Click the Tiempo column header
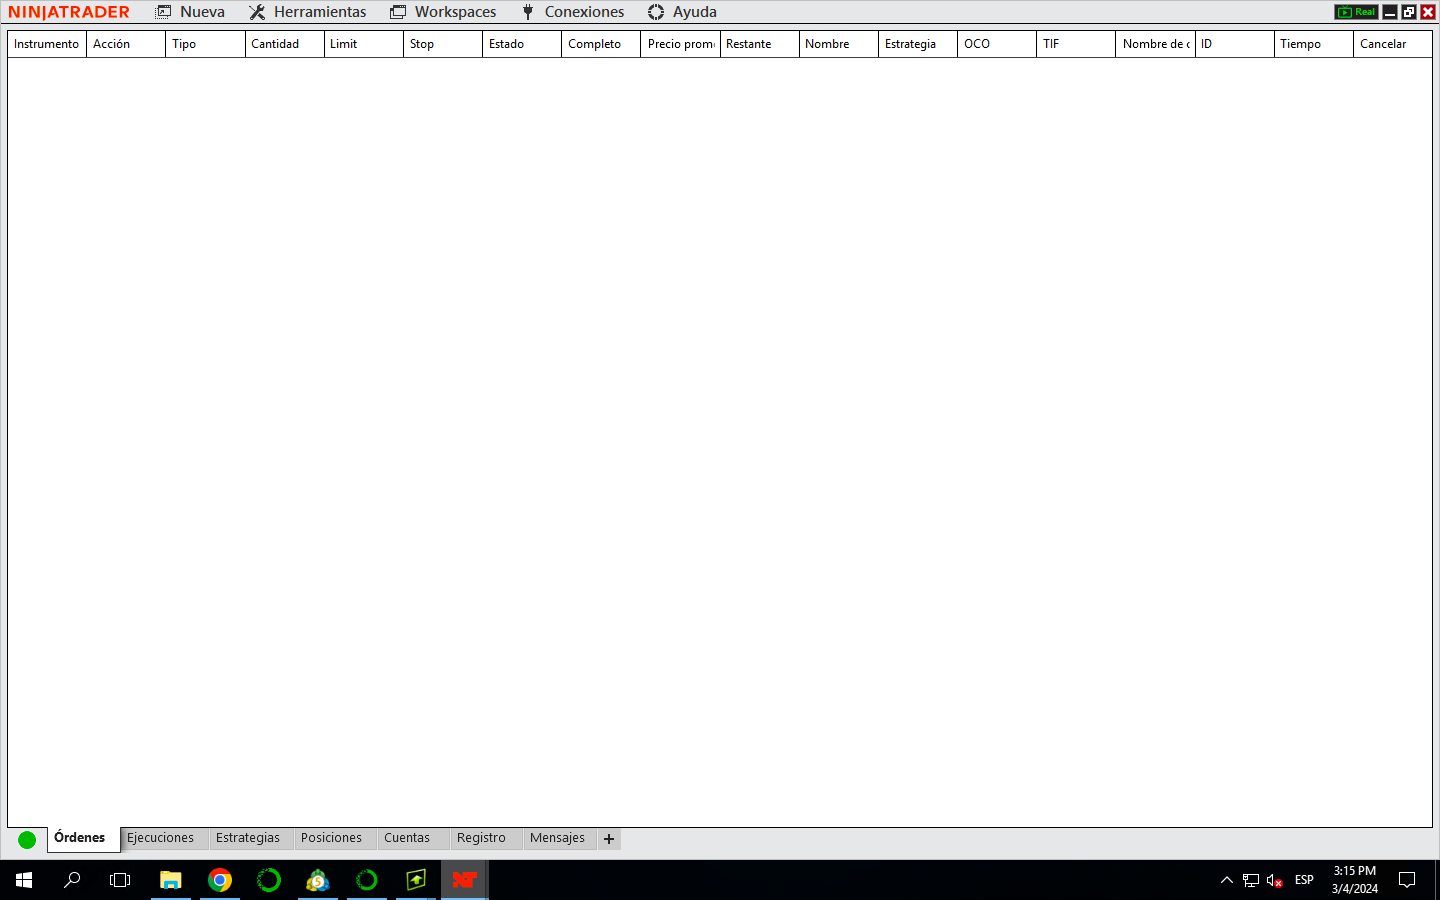1440x900 pixels. (x=1314, y=44)
